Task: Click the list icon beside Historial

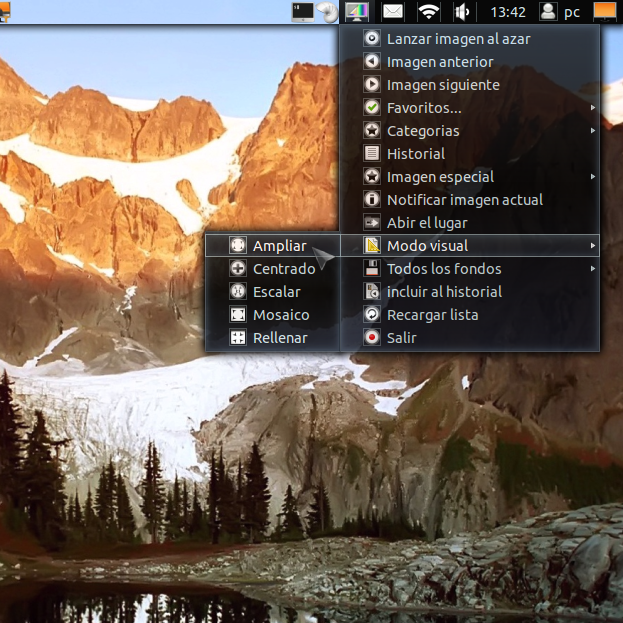Action: (x=372, y=153)
